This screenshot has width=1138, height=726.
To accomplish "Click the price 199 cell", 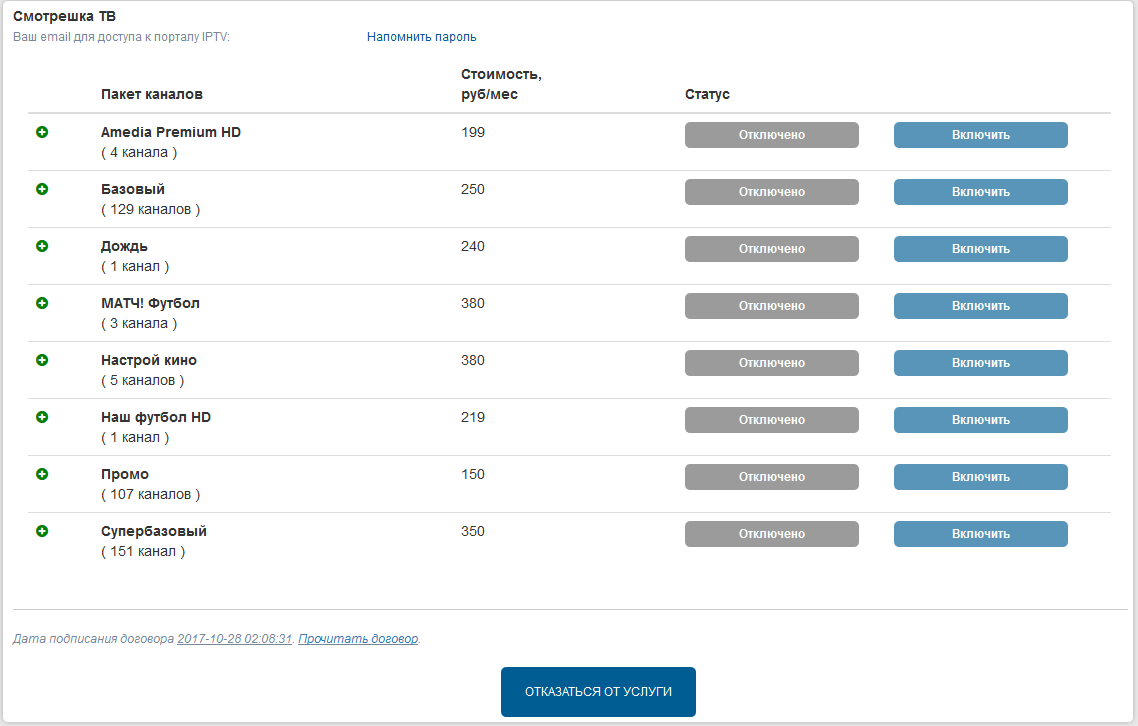I will (x=473, y=132).
